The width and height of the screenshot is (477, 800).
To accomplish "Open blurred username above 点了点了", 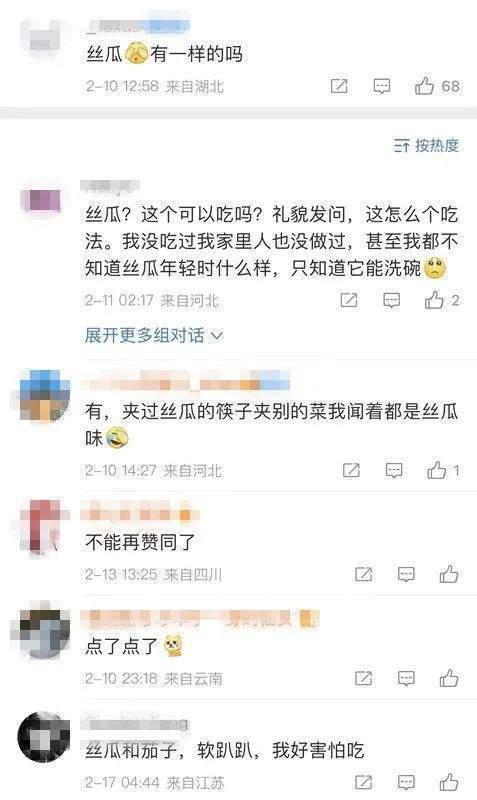I will click(202, 619).
